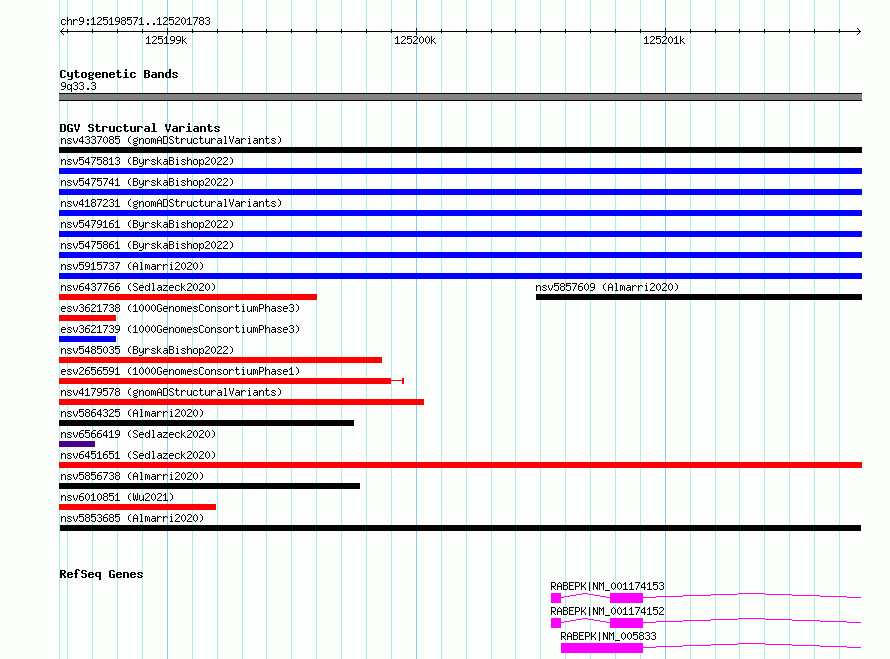Click the large magenta exon of NM_001174153
The height and width of the screenshot is (659, 890).
pos(627,598)
